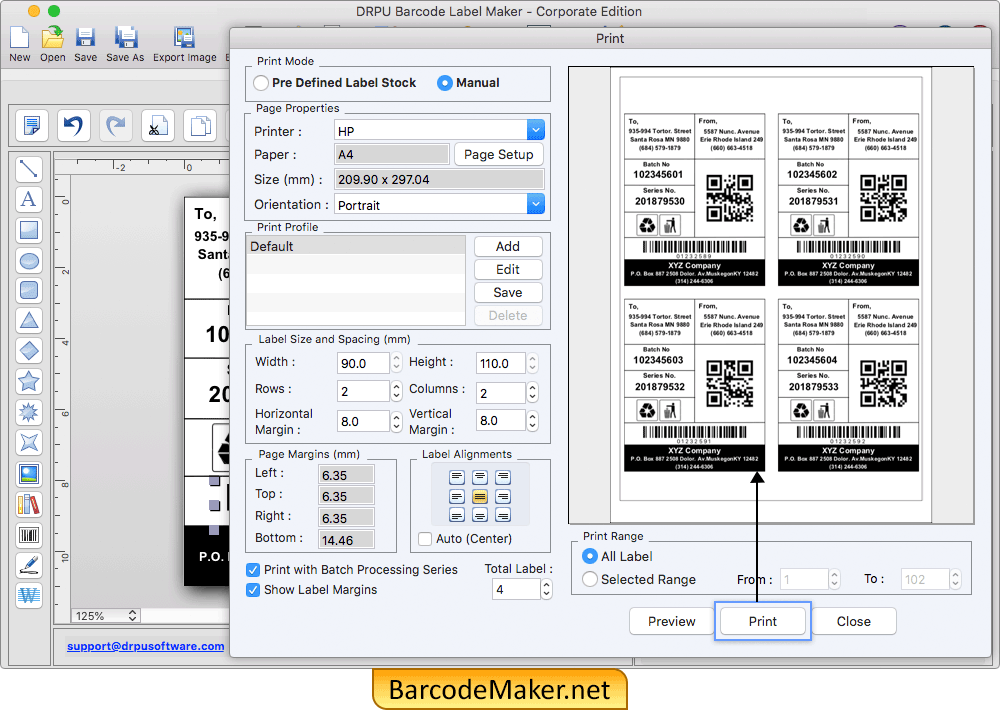Toggle Print with Batch Processing Series

(253, 570)
